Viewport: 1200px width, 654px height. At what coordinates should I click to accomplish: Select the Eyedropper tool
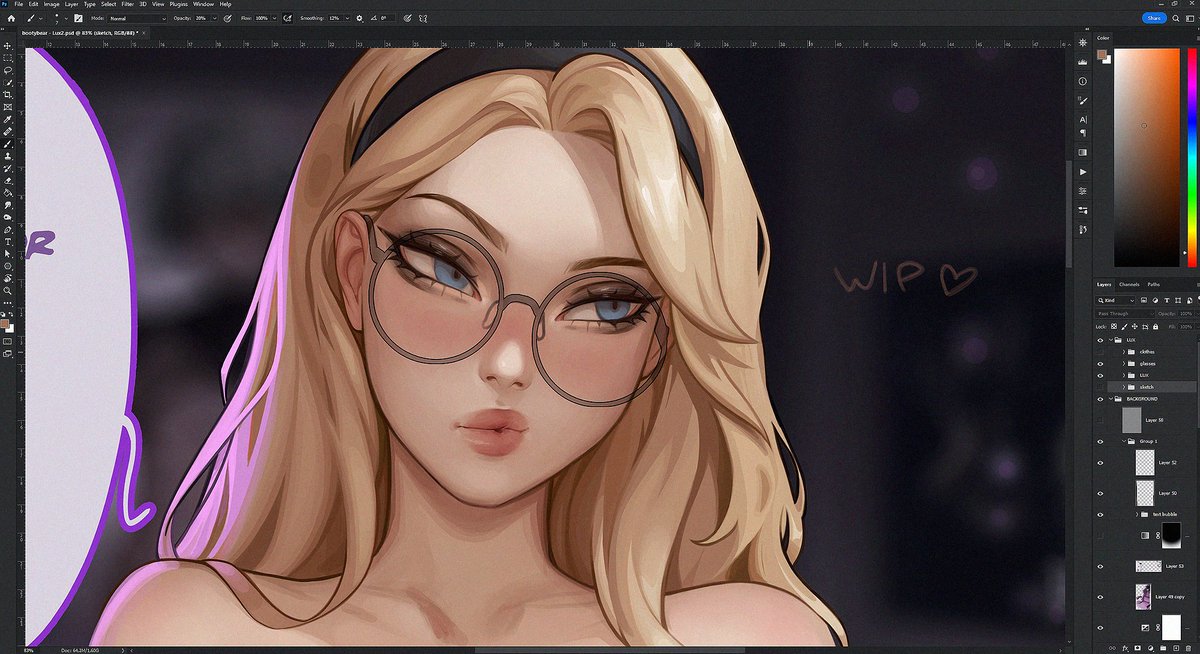pyautogui.click(x=8, y=119)
